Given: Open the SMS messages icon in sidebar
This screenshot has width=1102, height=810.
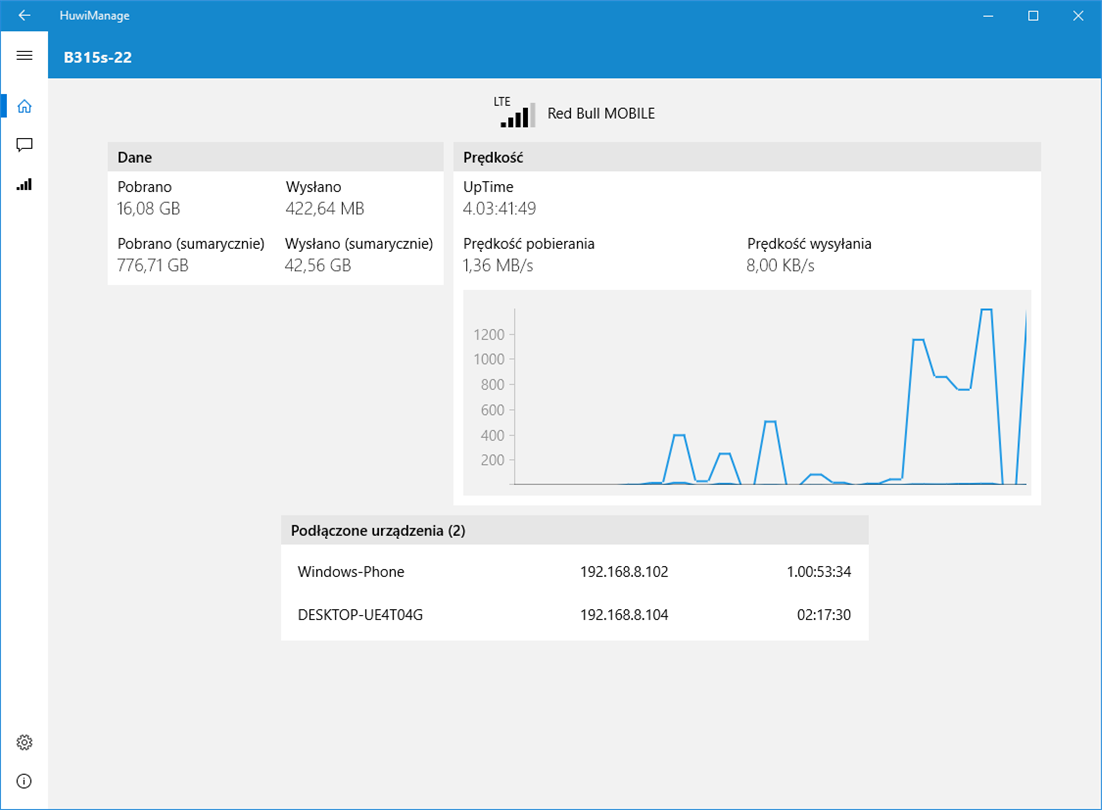Looking at the screenshot, I should pyautogui.click(x=24, y=145).
